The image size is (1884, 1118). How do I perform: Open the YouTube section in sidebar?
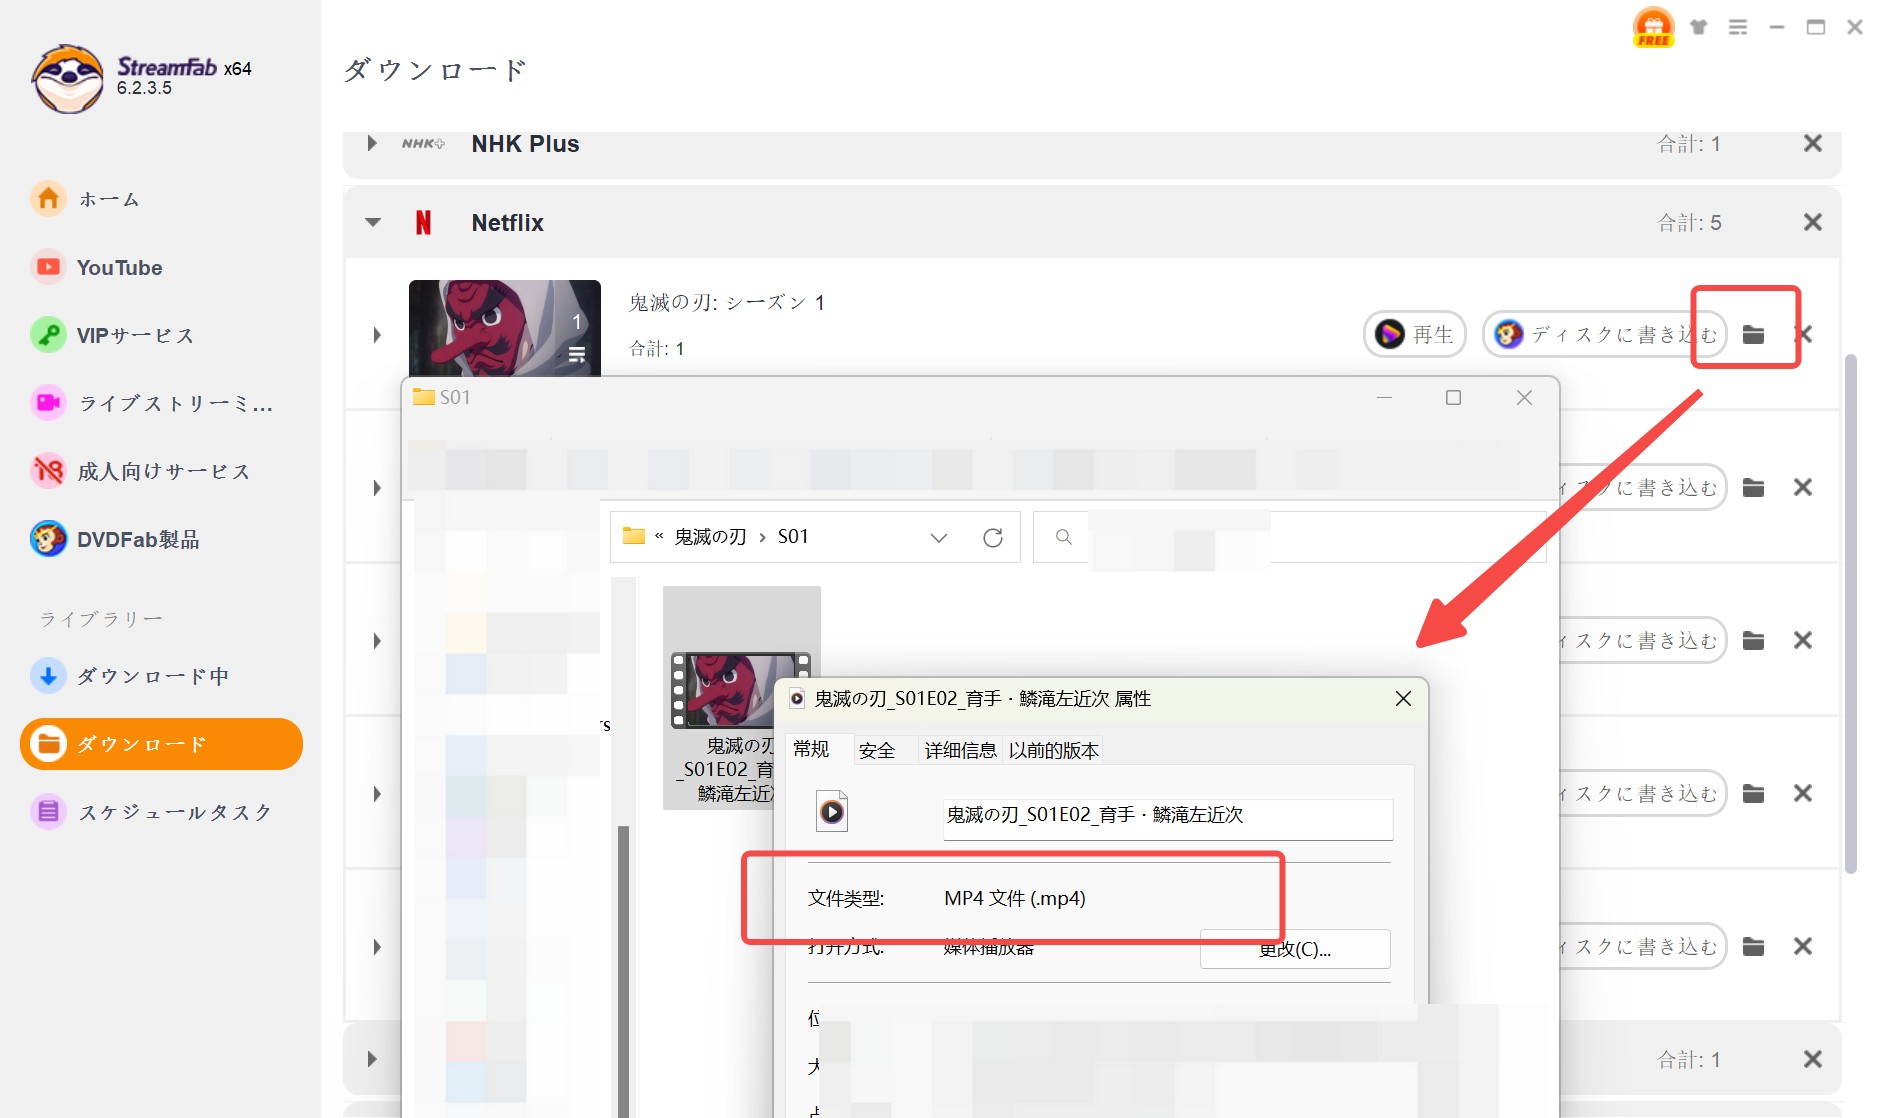[97, 267]
